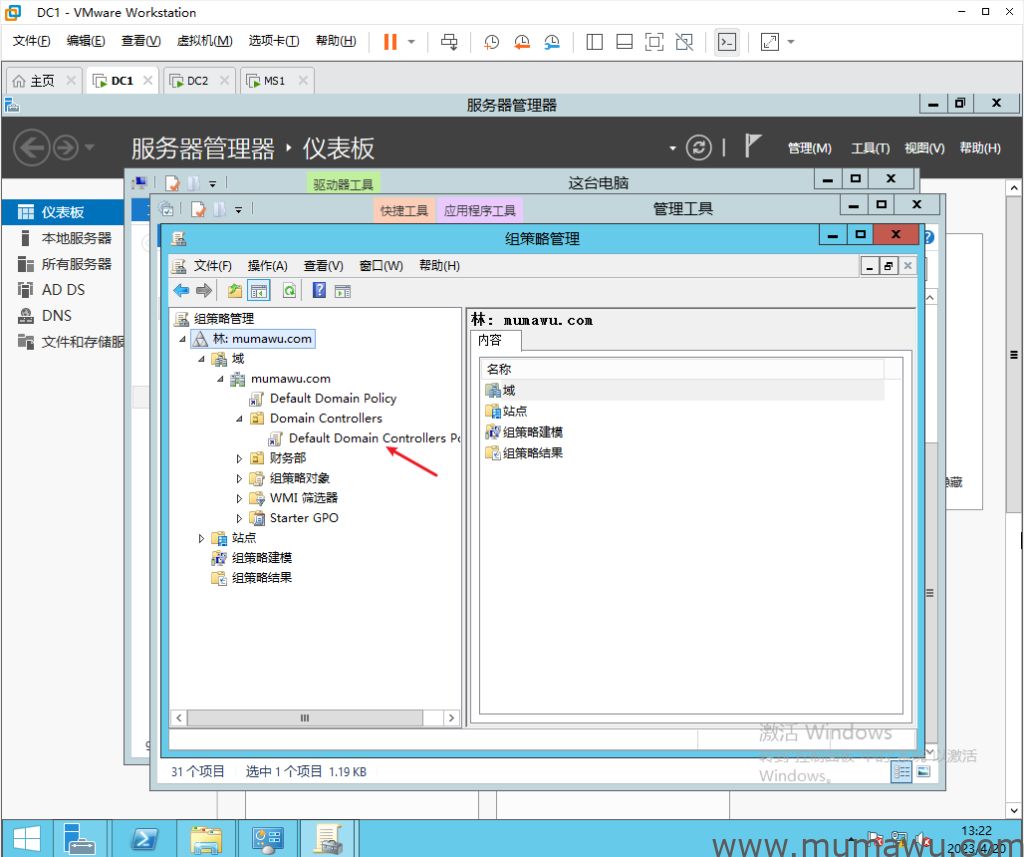Click the Back arrow in Group Policy toolbar
This screenshot has width=1024, height=857.
pos(181,291)
